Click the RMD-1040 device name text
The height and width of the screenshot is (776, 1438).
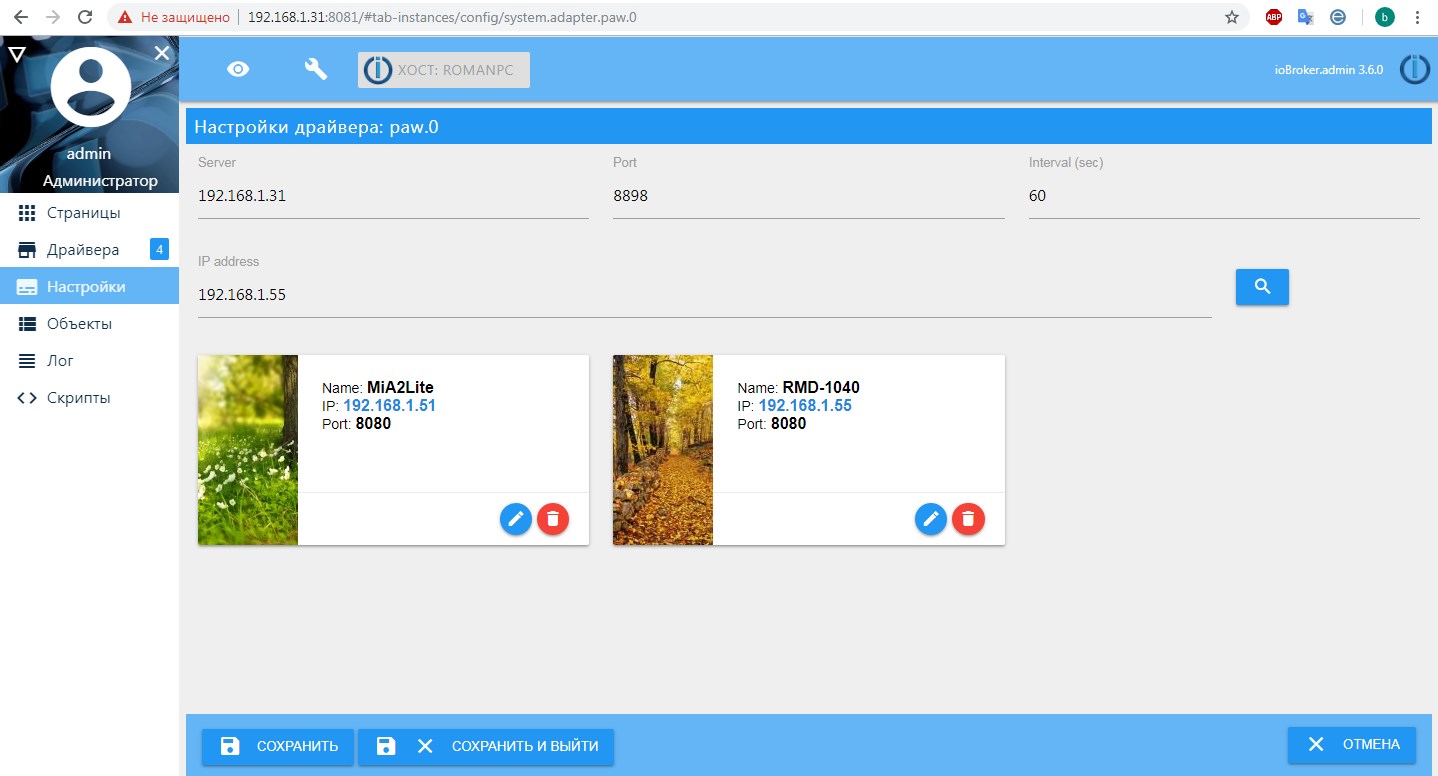pos(821,388)
